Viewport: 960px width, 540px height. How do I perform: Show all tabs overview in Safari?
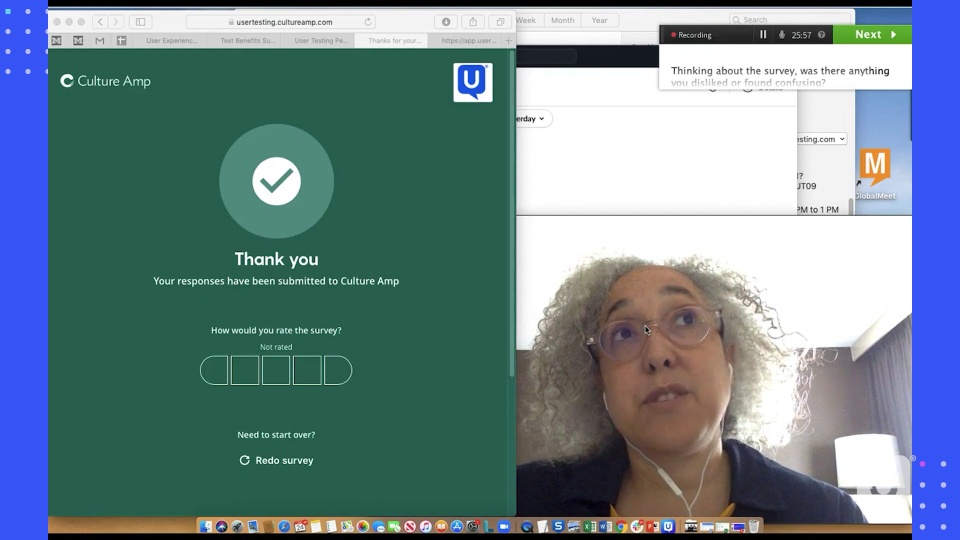[500, 21]
